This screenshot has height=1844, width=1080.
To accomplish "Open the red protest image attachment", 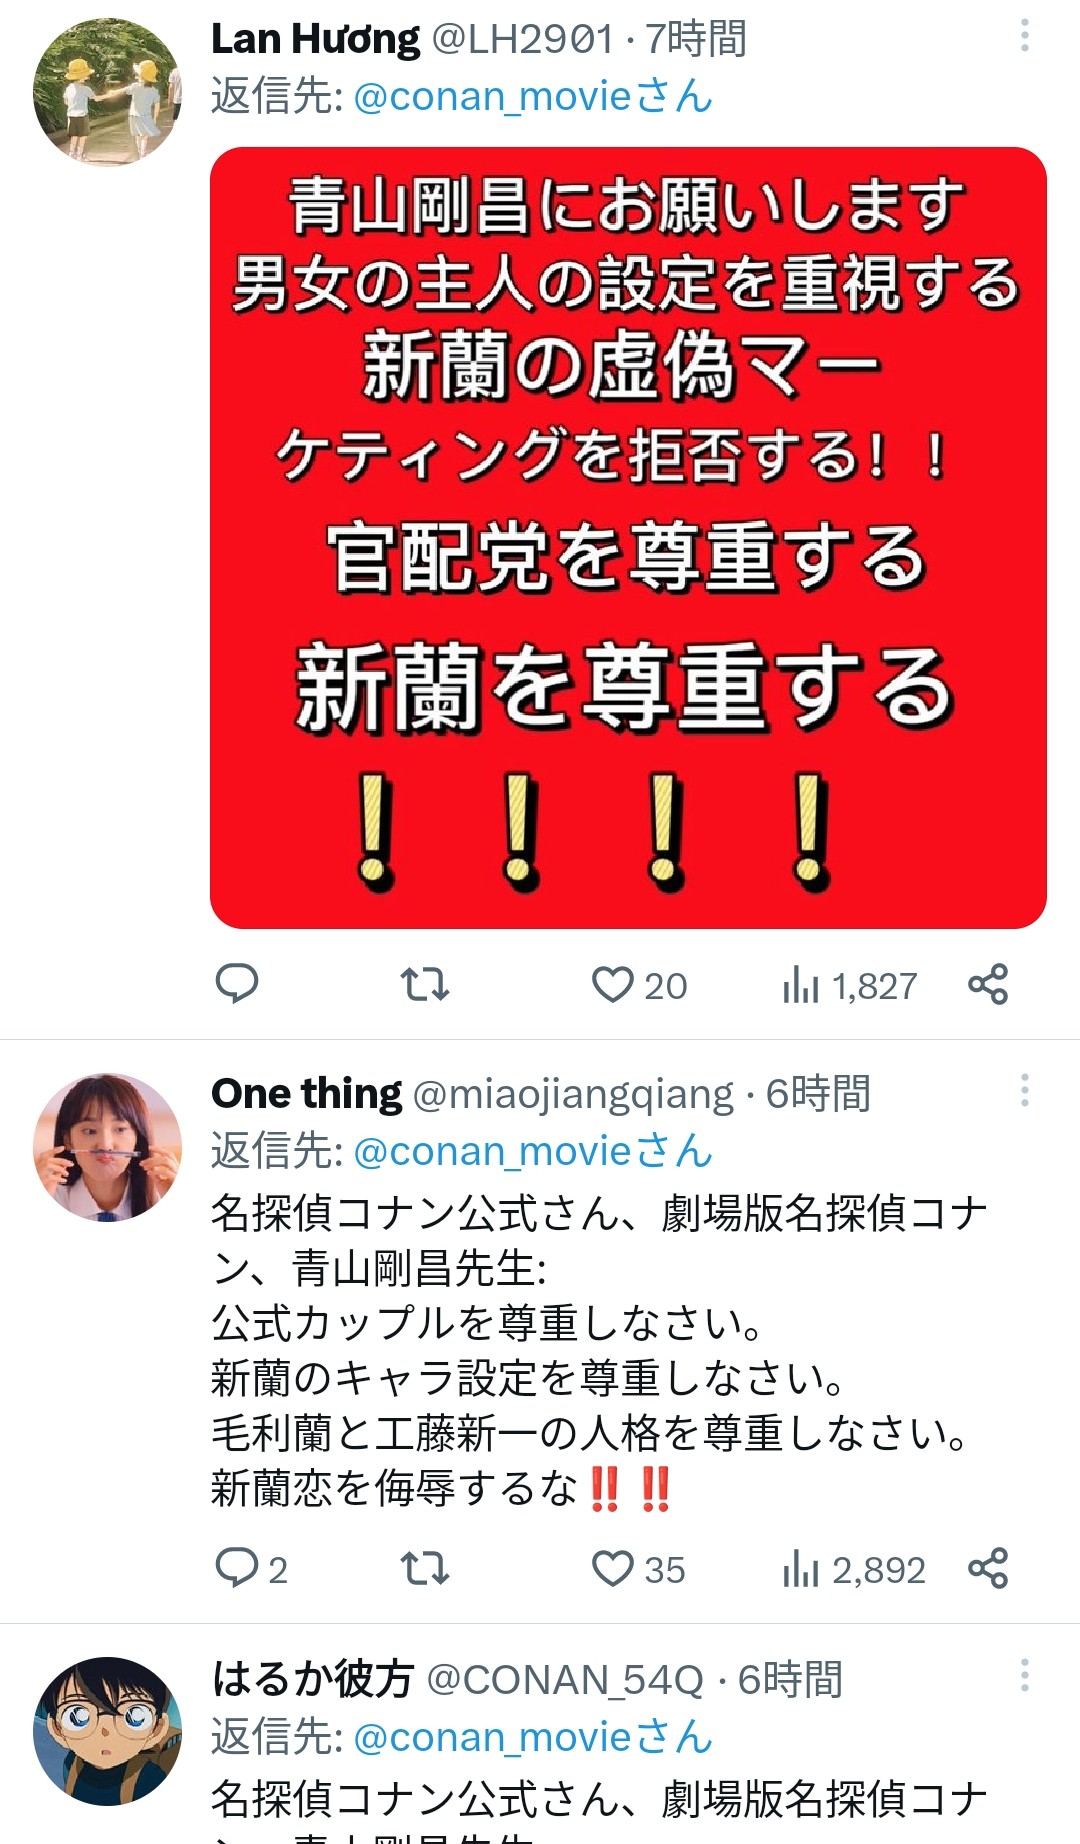I will click(628, 538).
